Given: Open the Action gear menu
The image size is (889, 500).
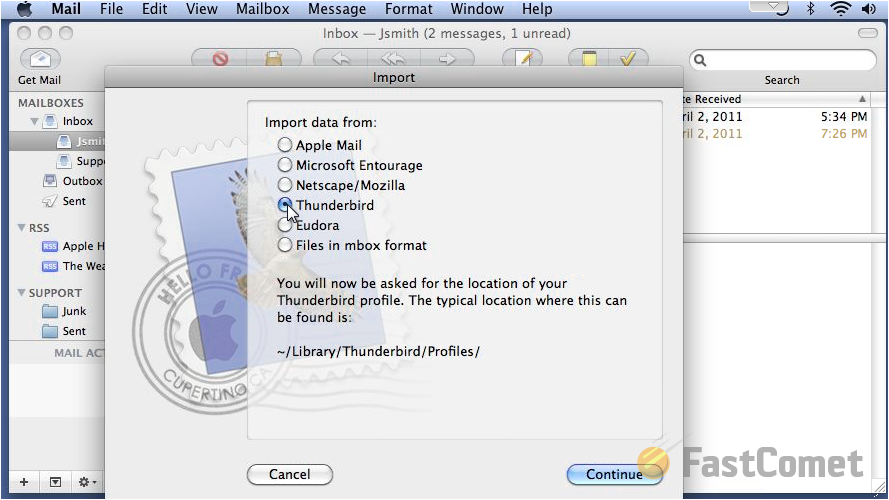Looking at the screenshot, I should click(x=87, y=482).
